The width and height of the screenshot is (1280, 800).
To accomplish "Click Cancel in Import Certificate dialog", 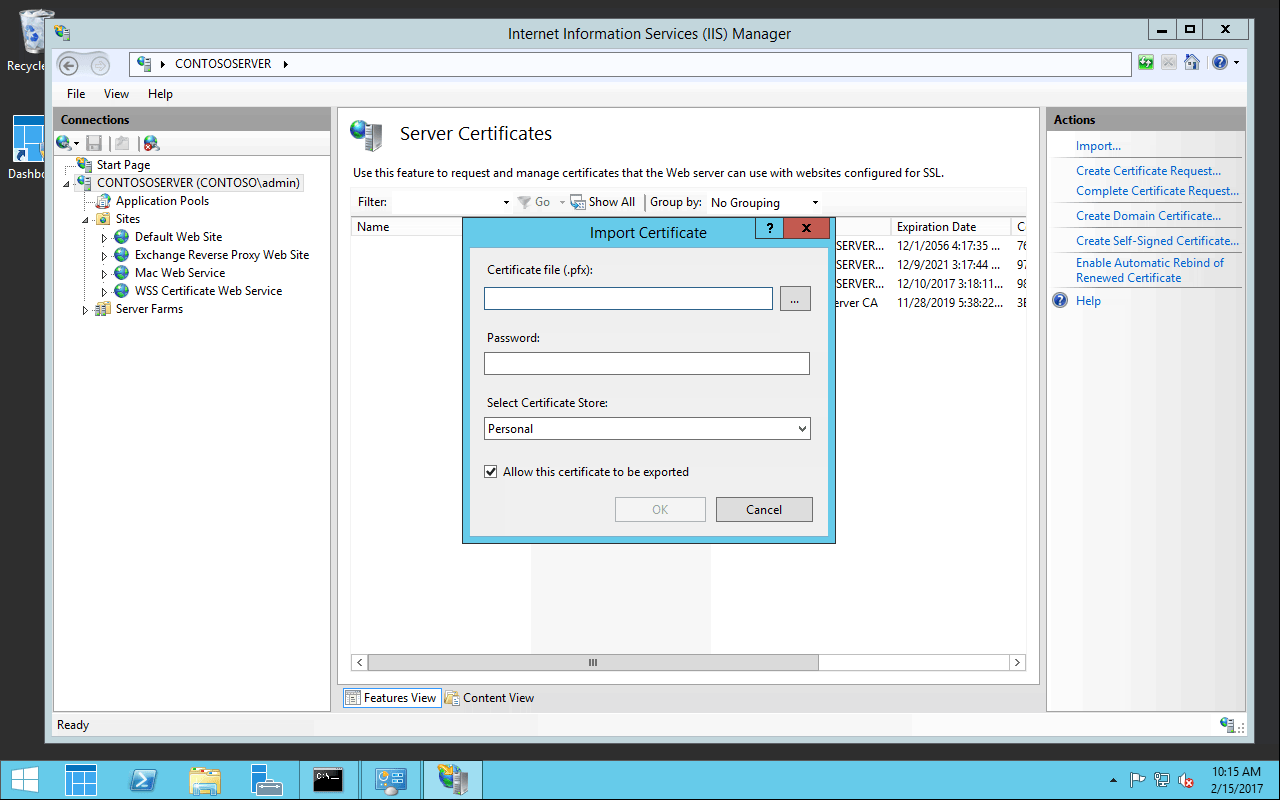I will [764, 510].
